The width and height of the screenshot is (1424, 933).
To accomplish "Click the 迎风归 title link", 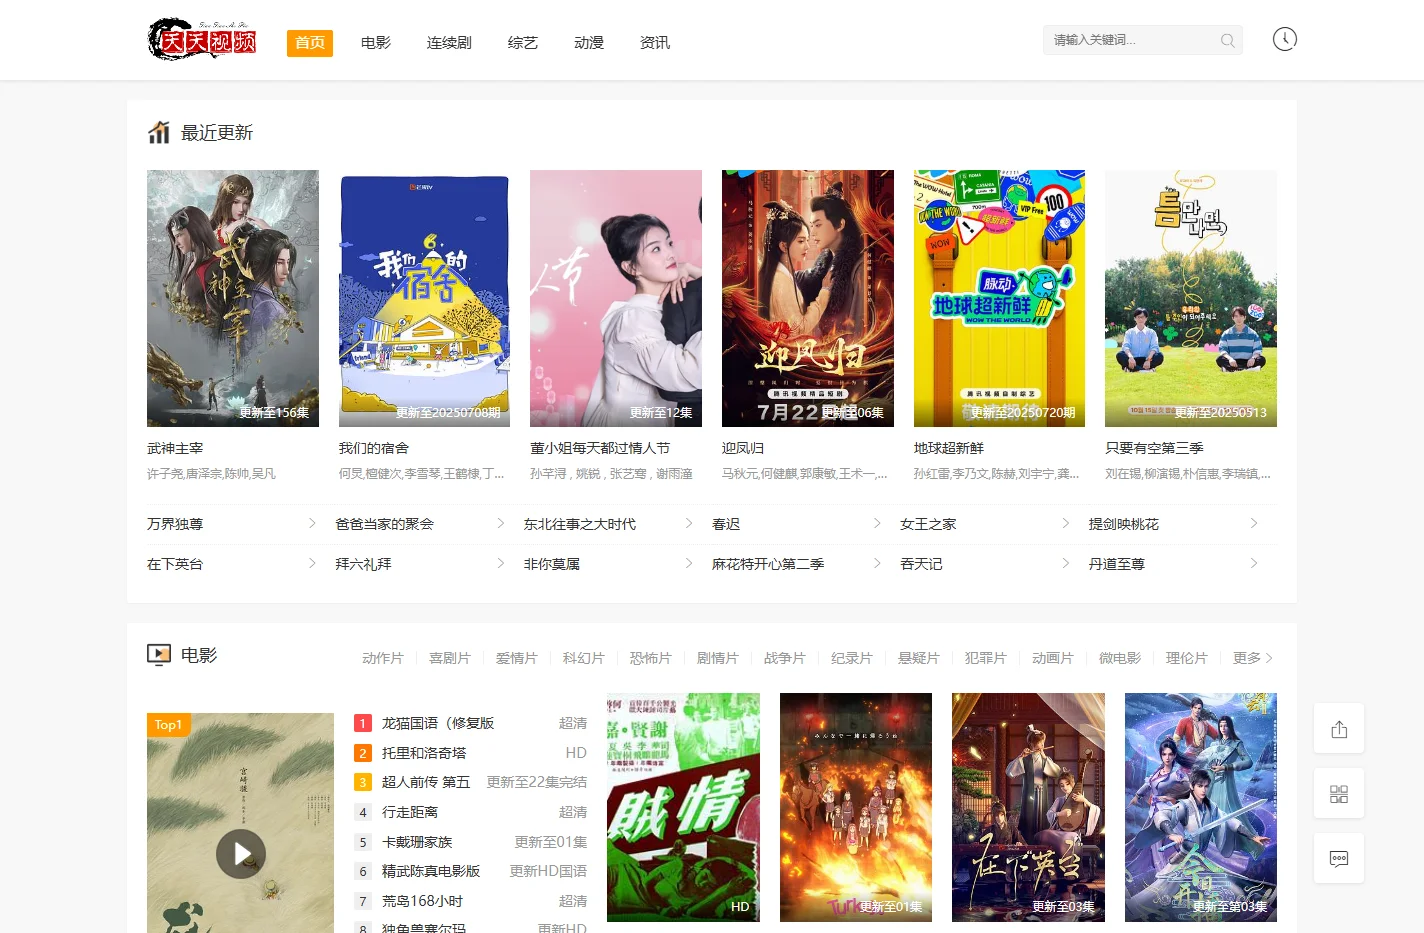I will 743,448.
